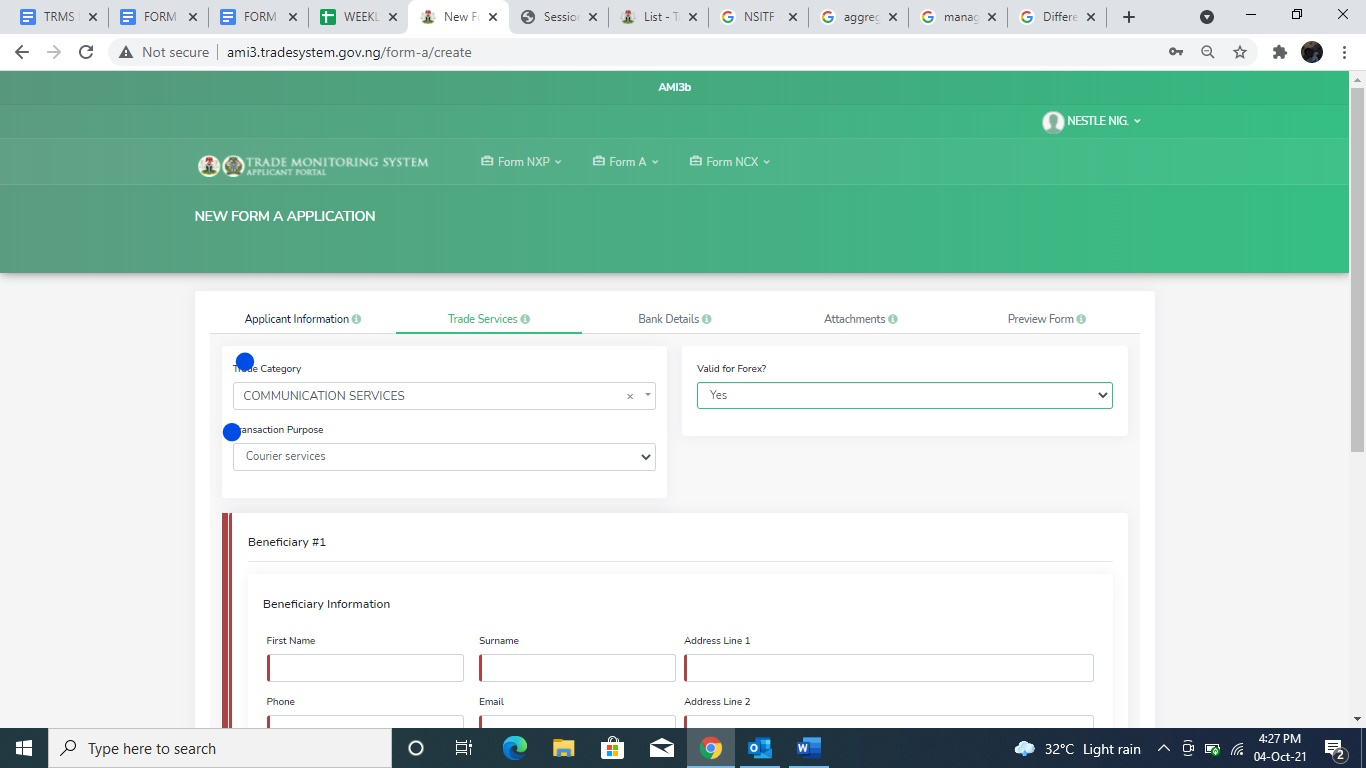Expand the Form NXP menu
This screenshot has height=768, width=1366.
pyautogui.click(x=521, y=161)
